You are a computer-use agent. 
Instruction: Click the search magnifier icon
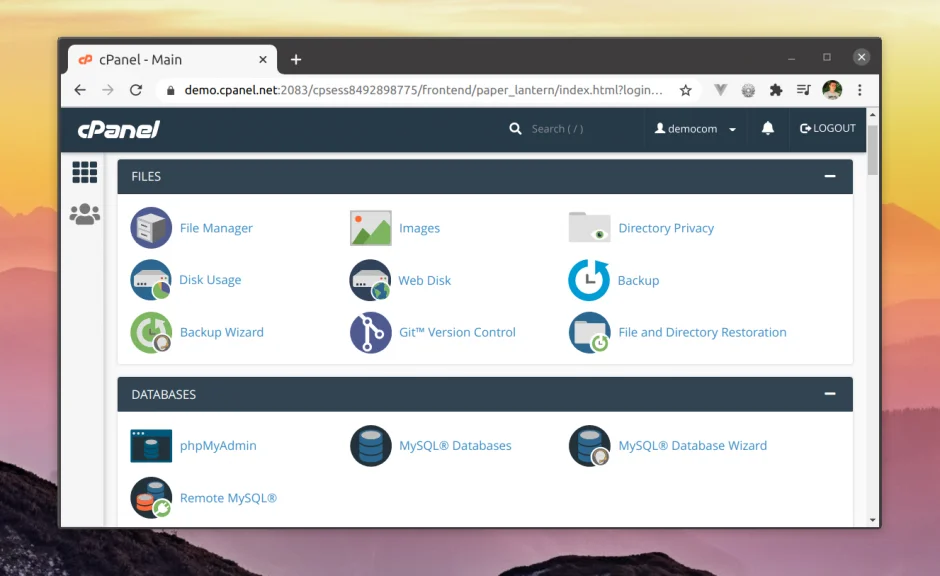coord(515,129)
